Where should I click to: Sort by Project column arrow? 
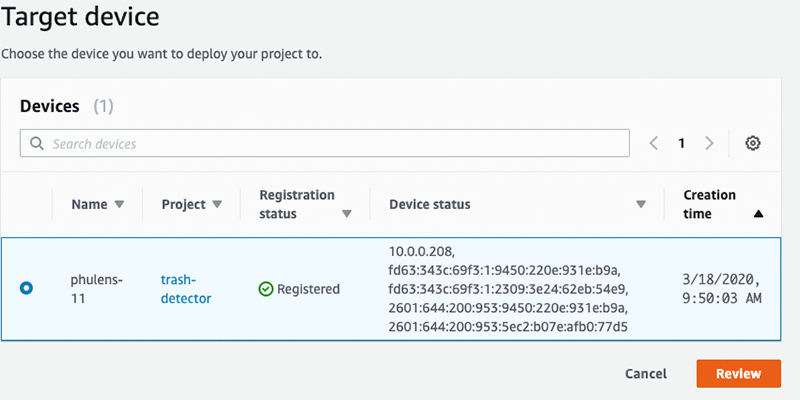pos(214,205)
